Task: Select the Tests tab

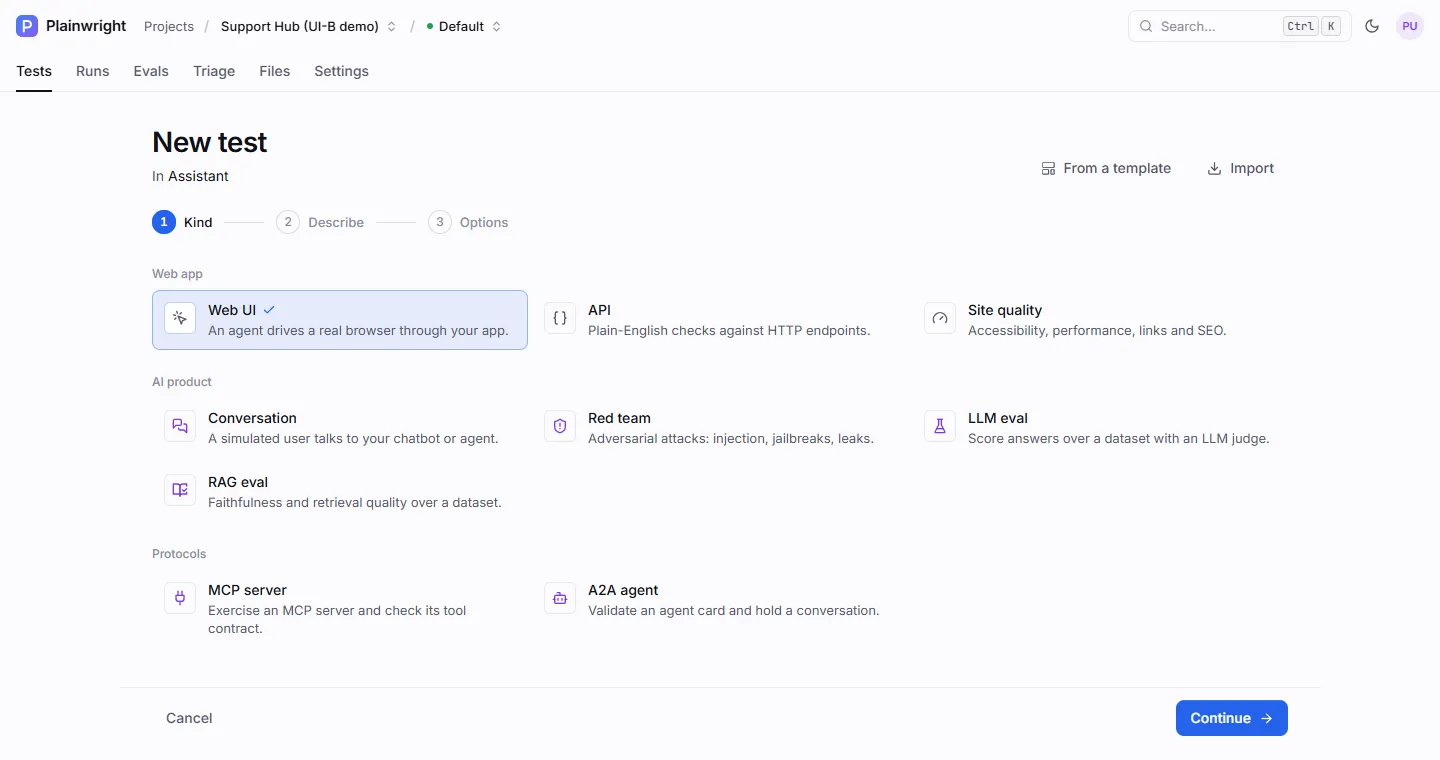Action: 34,71
